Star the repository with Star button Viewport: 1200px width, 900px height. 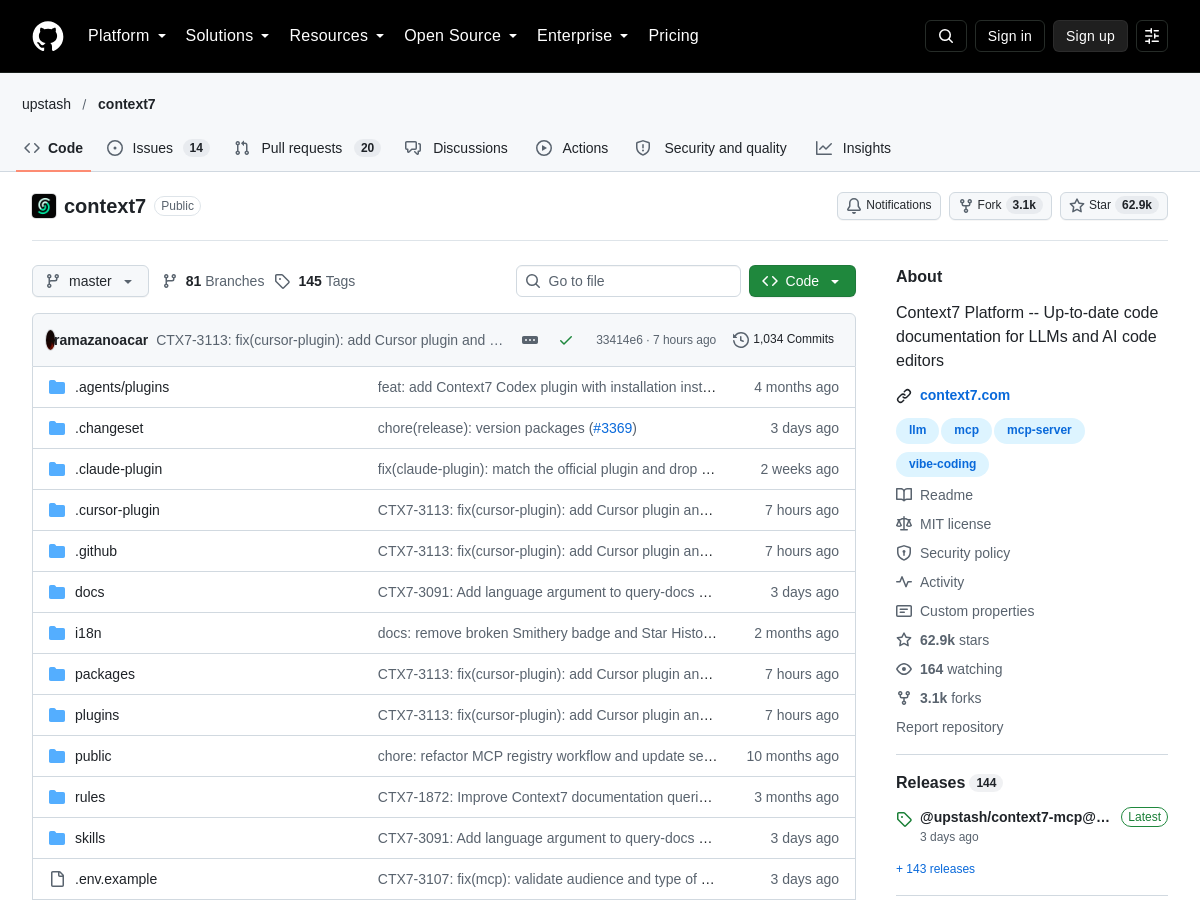1114,206
